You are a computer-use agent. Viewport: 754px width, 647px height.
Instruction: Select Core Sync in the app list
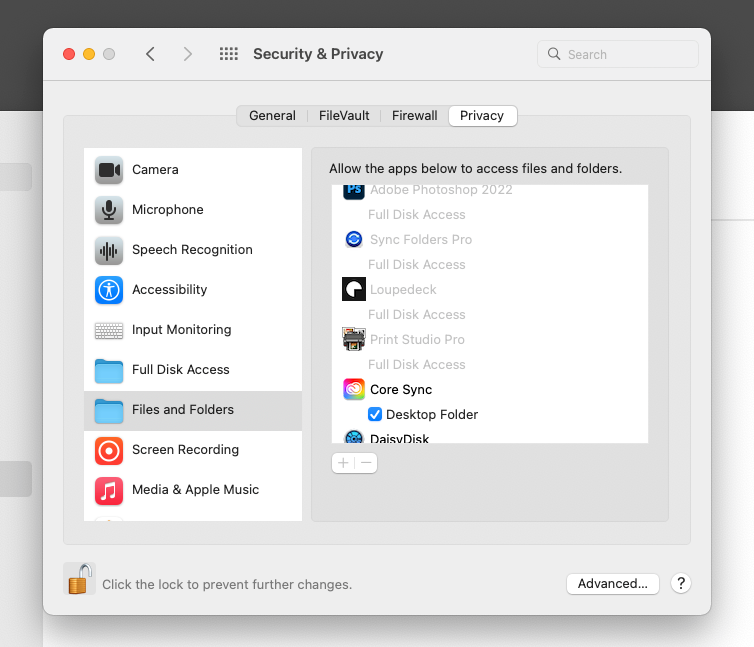(x=400, y=389)
